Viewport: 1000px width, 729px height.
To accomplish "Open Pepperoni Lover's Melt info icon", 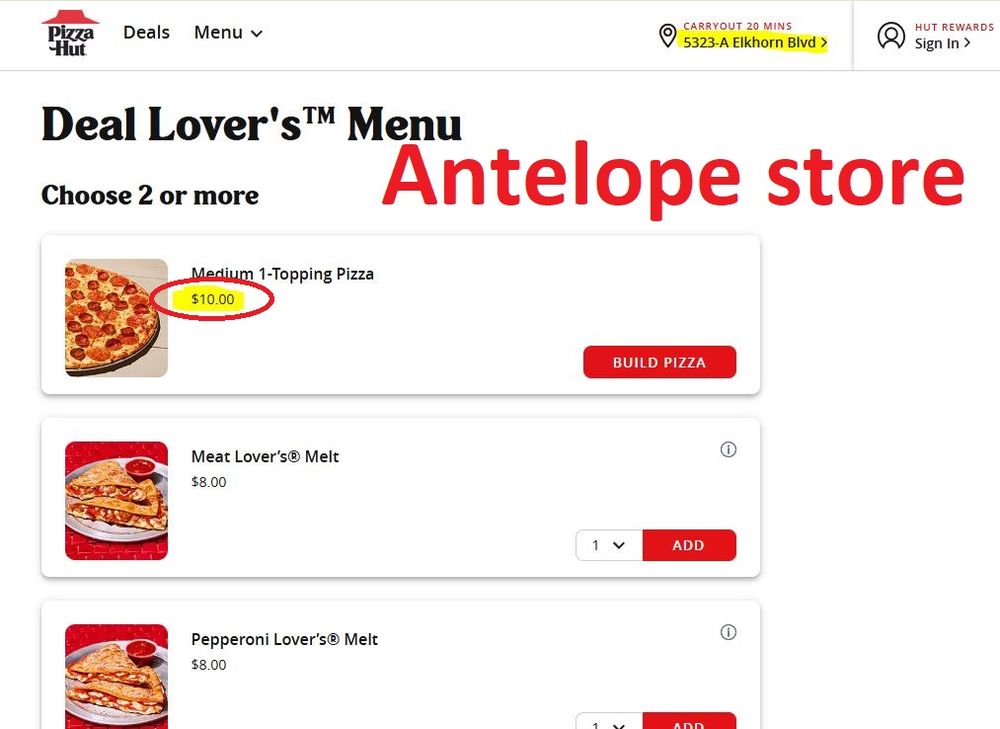I will tap(728, 632).
